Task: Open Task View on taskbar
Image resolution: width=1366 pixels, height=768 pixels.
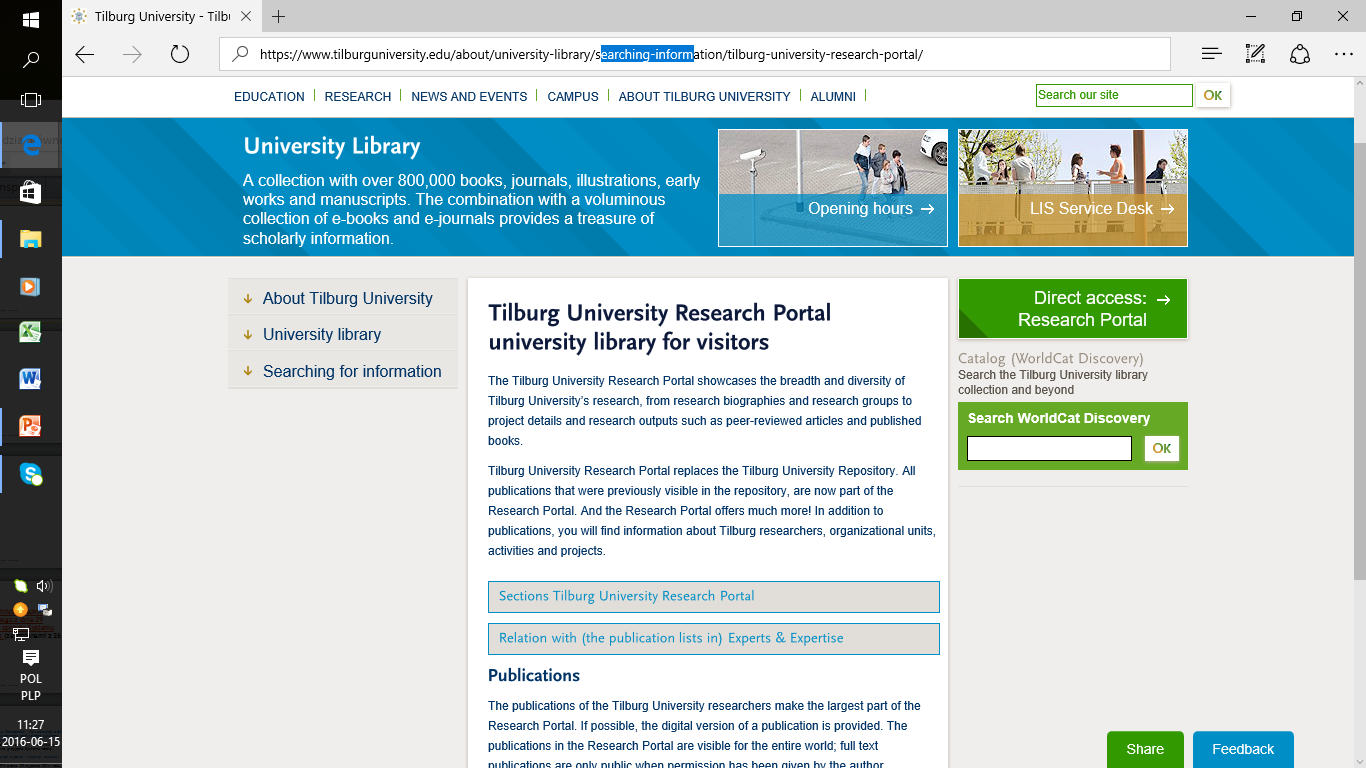Action: coord(31,100)
